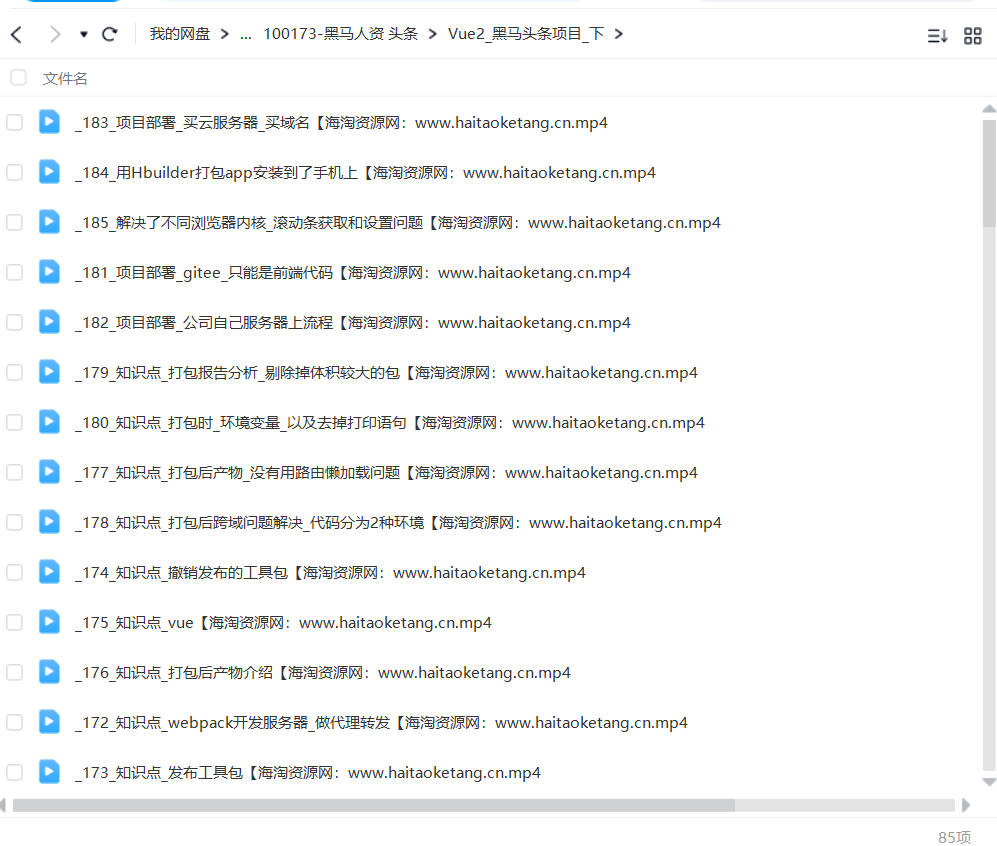
Task: Check the box for _177_知识点_打包后产物 file
Action: coord(15,472)
